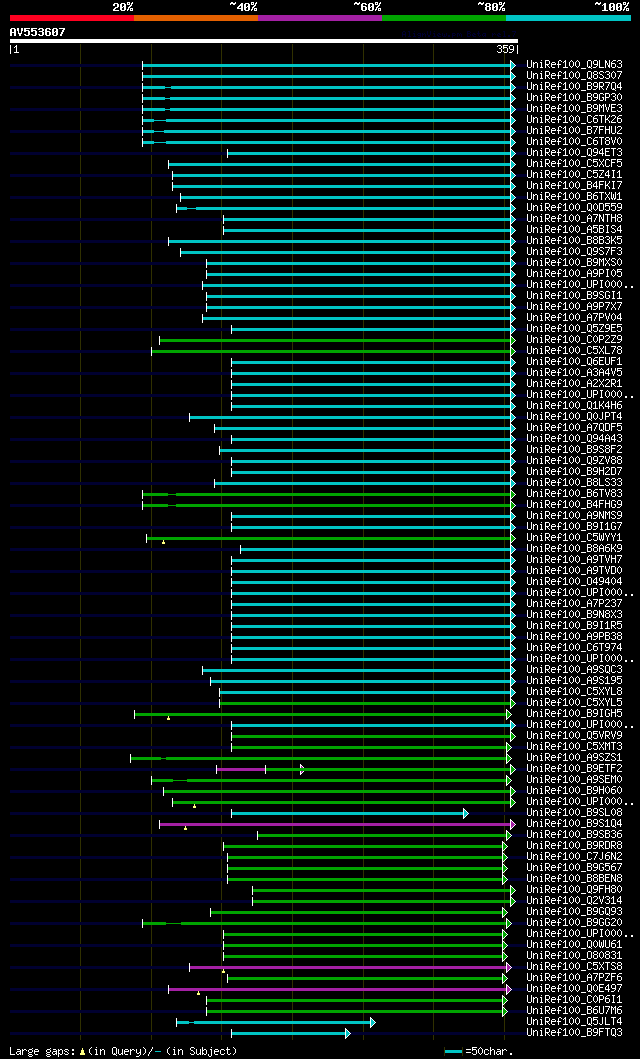Open the UniRef100_C5XCF5 hit
Image resolution: width=640 pixels, height=1059 pixels.
[575, 163]
